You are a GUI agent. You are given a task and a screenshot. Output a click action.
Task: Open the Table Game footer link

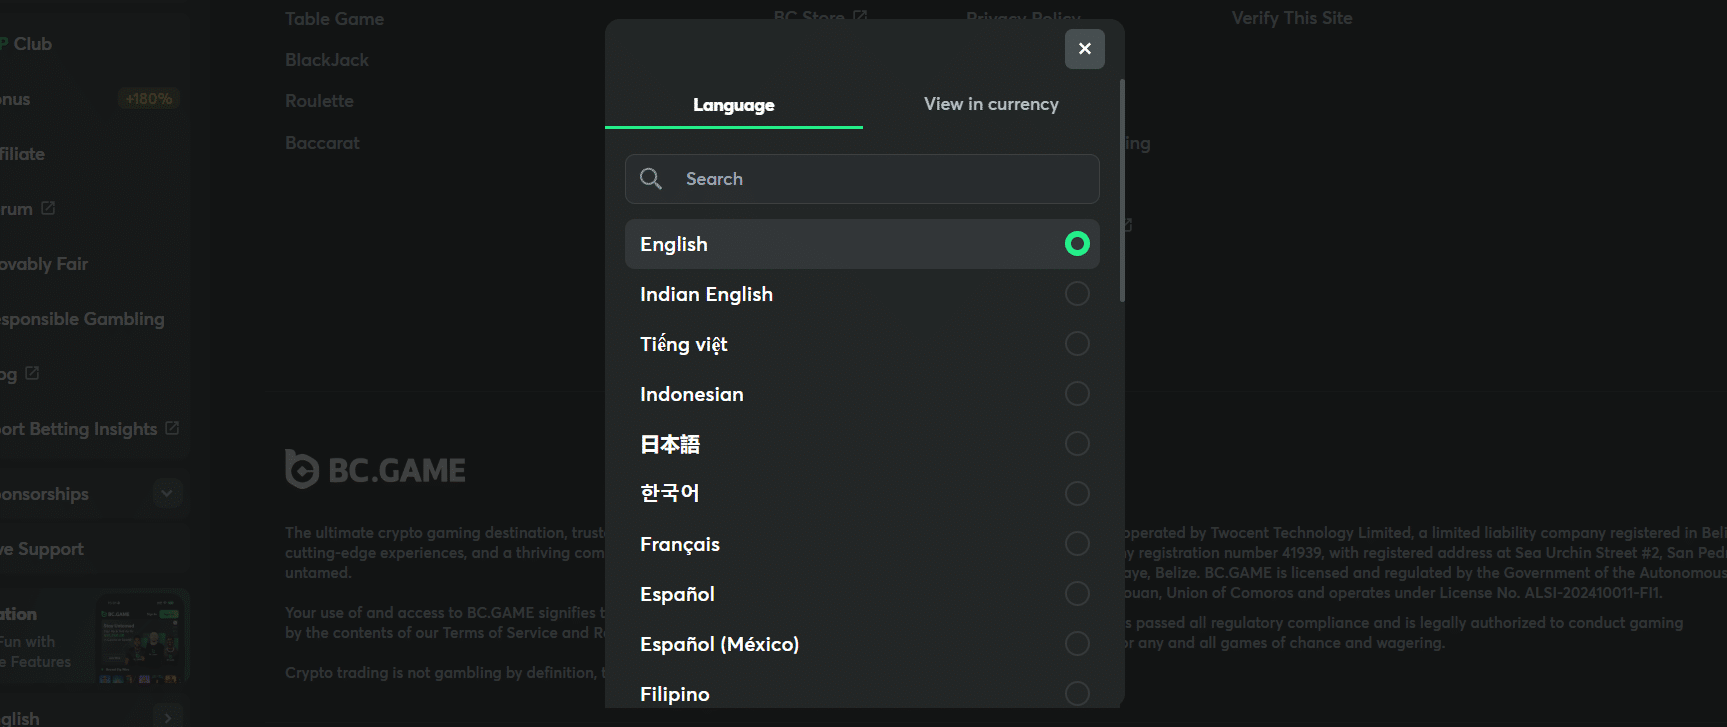point(334,19)
